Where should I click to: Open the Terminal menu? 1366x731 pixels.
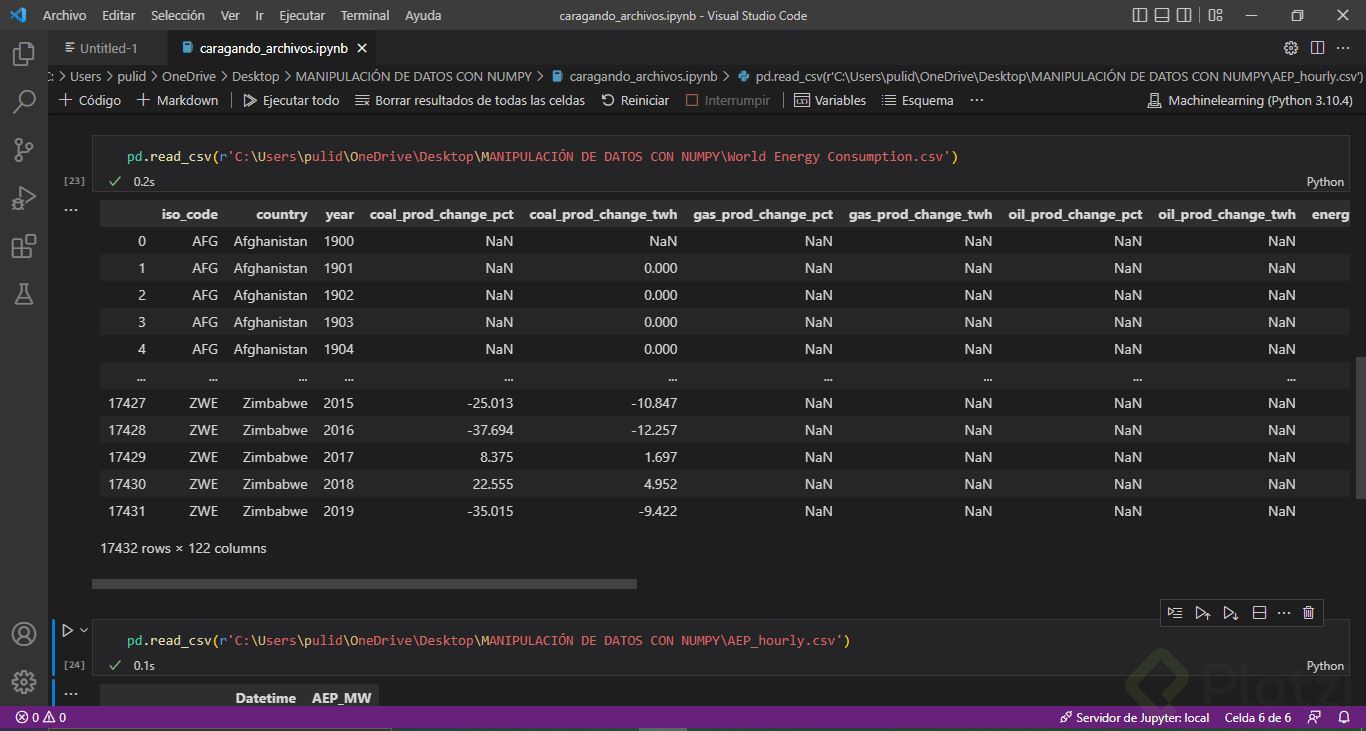pos(365,16)
